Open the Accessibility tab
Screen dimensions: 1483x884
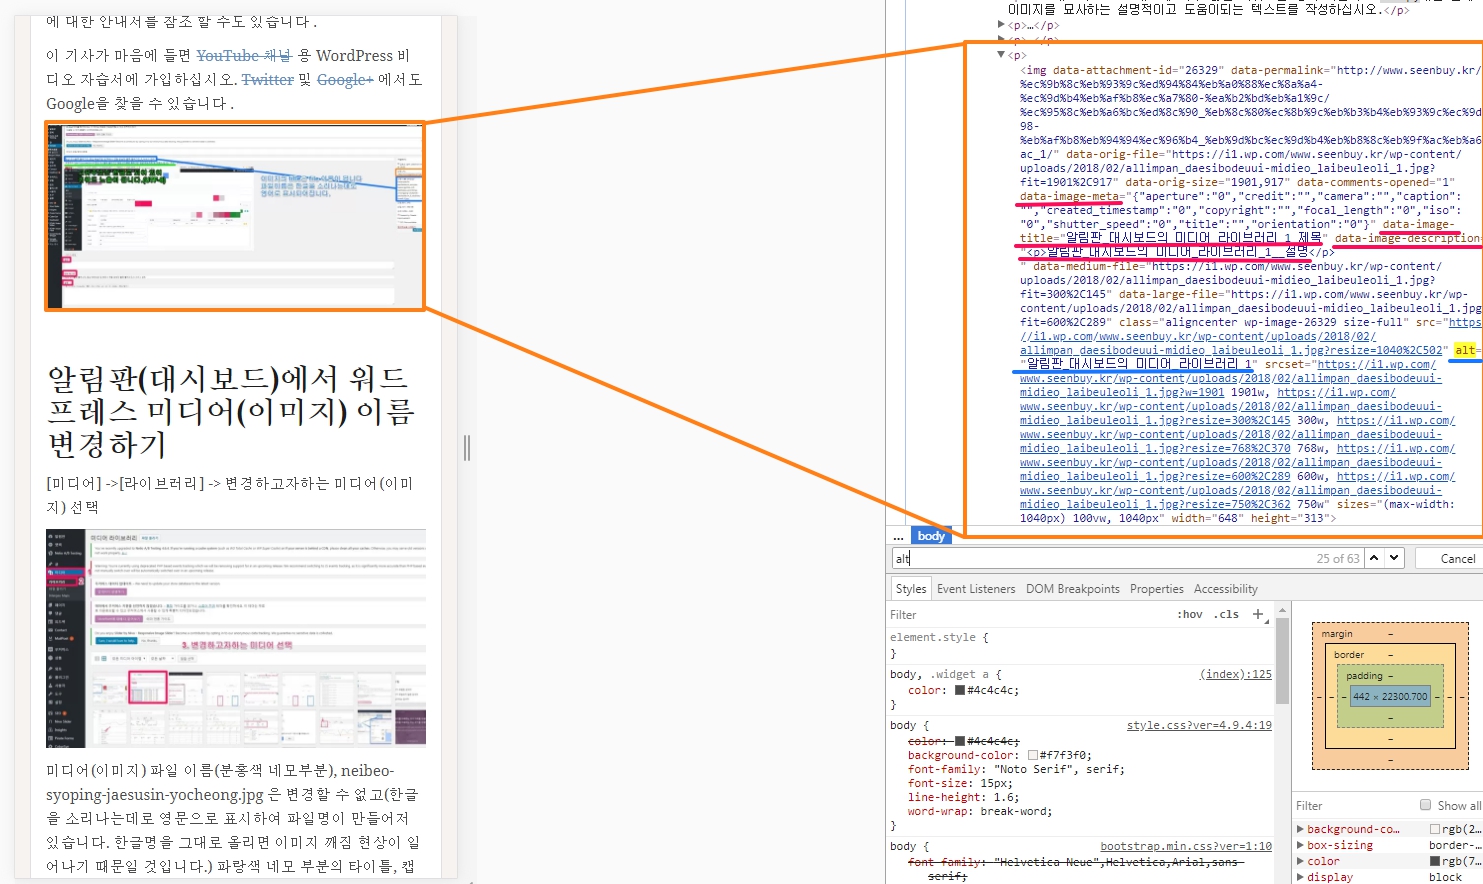point(1225,589)
